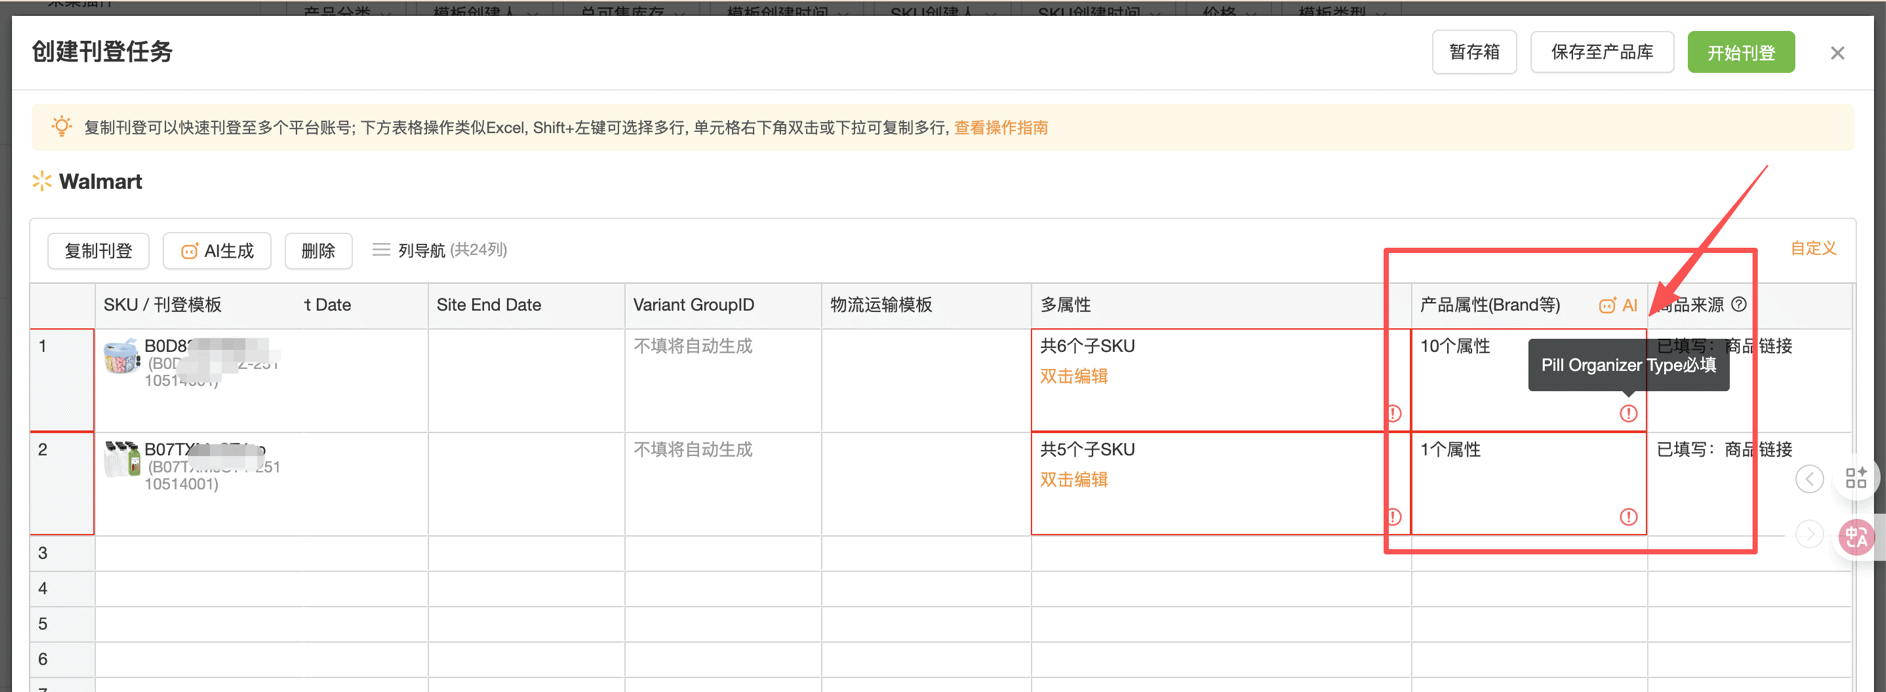
Task: Click 物流运输模板 cell in row 1
Action: (926, 380)
